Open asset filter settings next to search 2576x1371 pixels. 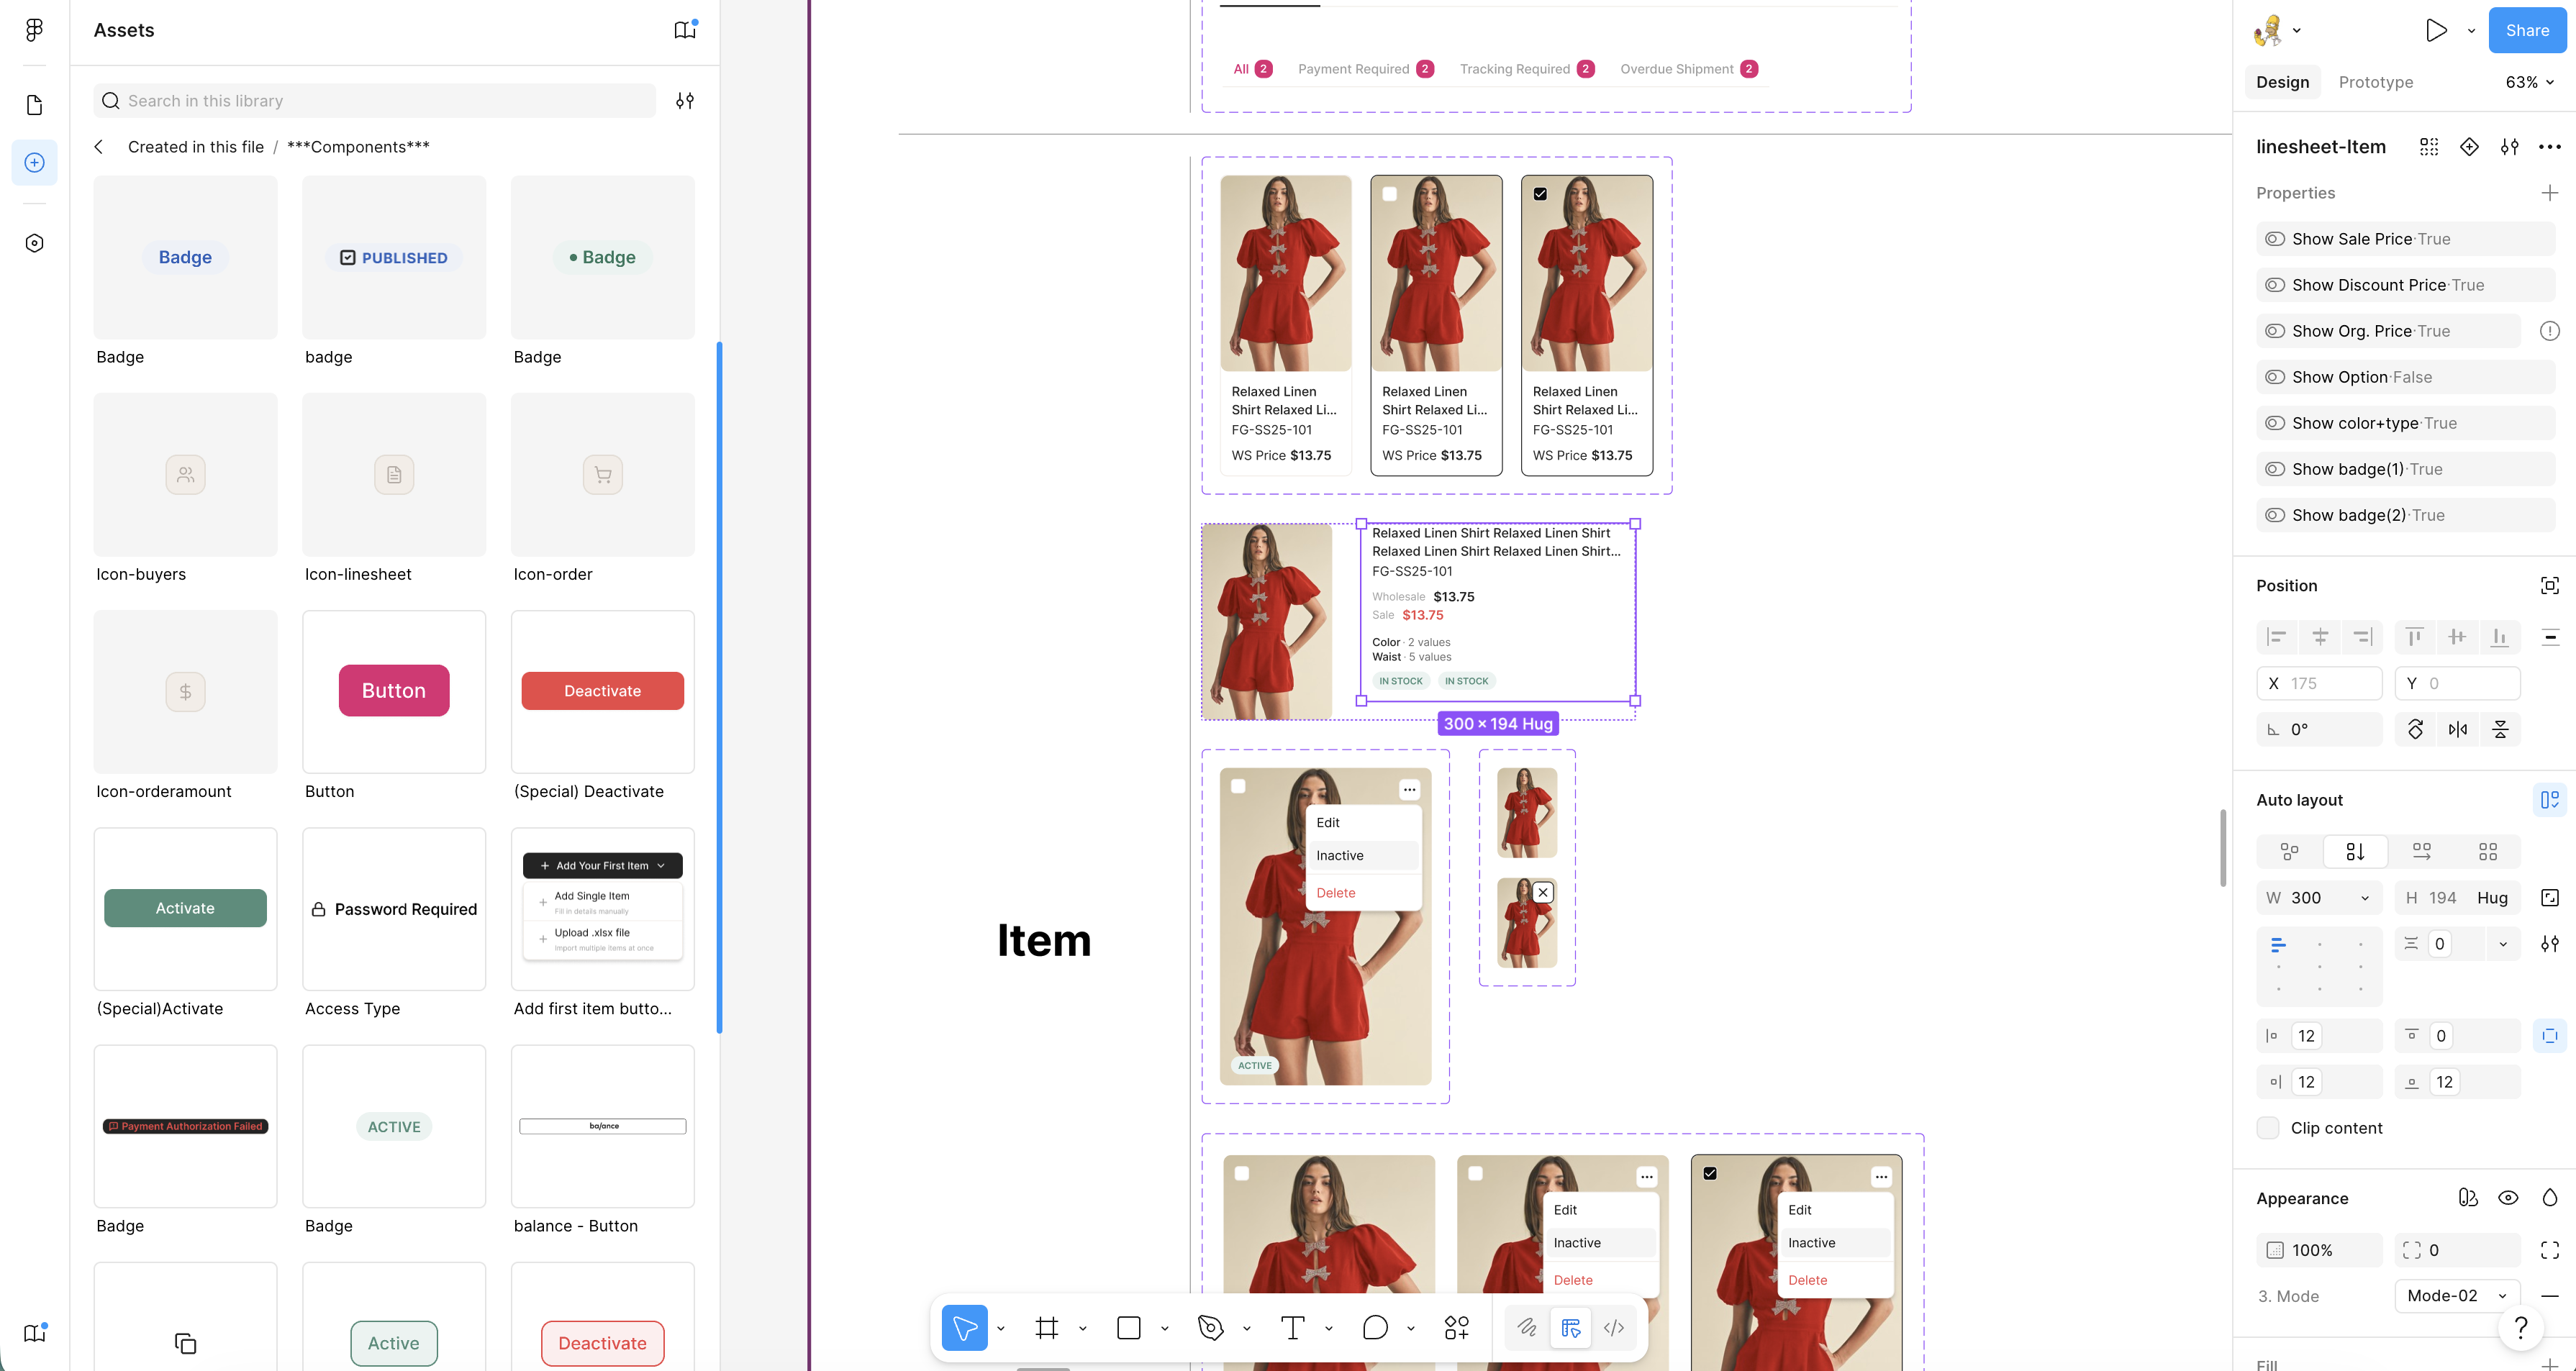[685, 101]
